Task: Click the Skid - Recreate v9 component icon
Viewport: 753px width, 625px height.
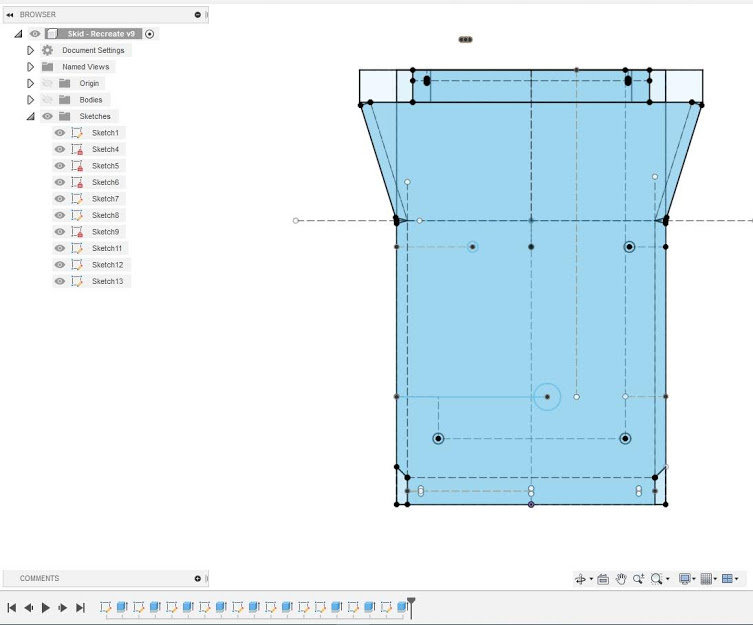Action: coord(52,34)
